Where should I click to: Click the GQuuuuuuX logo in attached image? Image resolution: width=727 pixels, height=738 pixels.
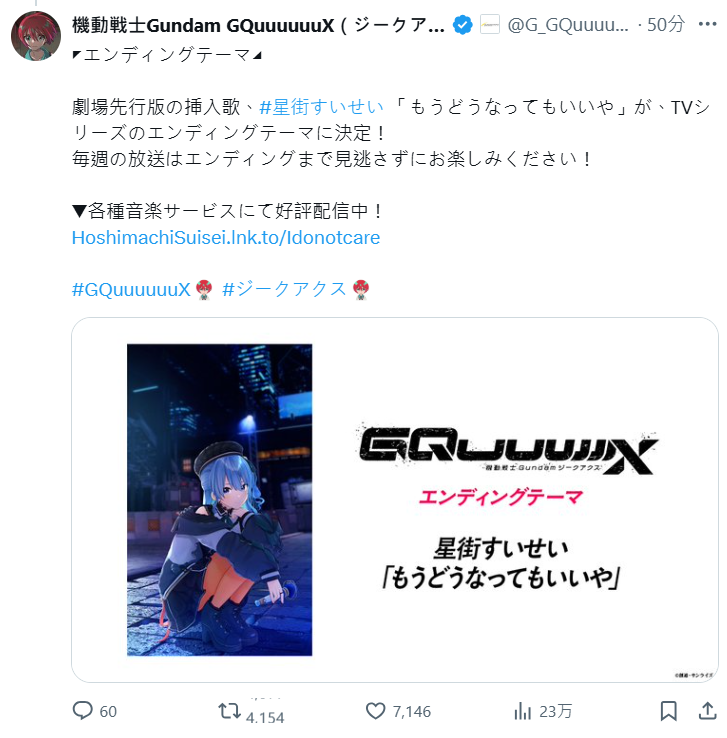point(507,449)
